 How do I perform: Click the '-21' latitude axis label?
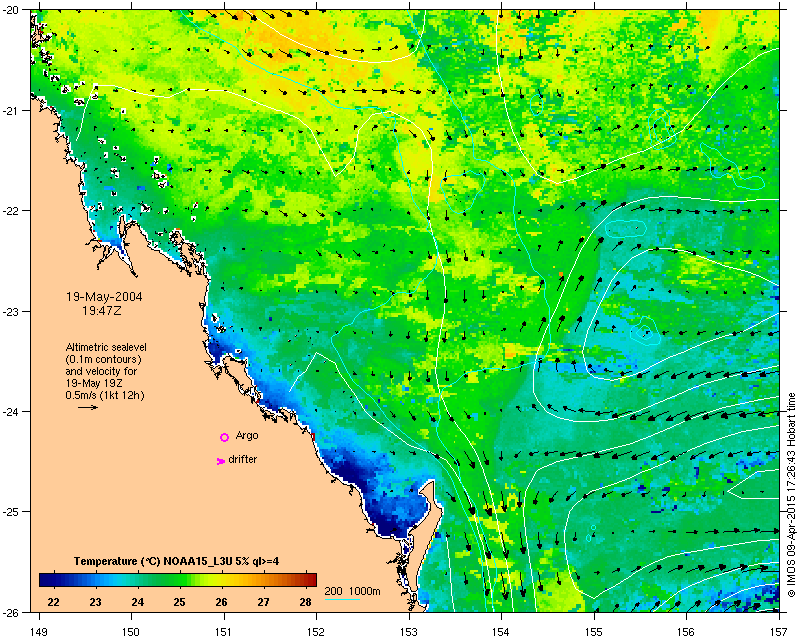(x=10, y=111)
